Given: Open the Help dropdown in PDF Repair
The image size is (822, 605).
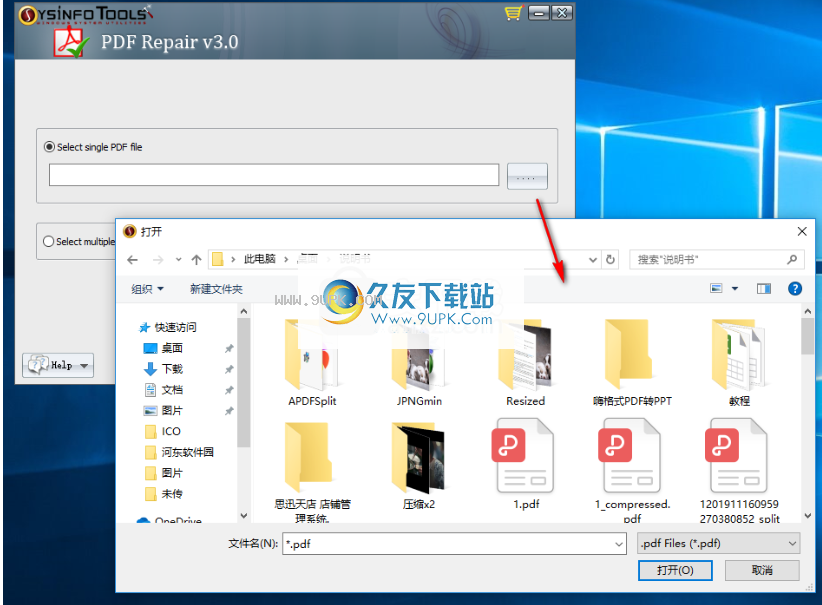Looking at the screenshot, I should pos(58,365).
